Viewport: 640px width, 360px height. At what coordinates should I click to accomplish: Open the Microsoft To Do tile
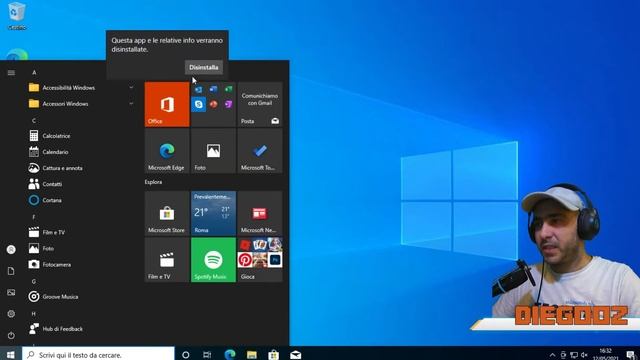260,151
